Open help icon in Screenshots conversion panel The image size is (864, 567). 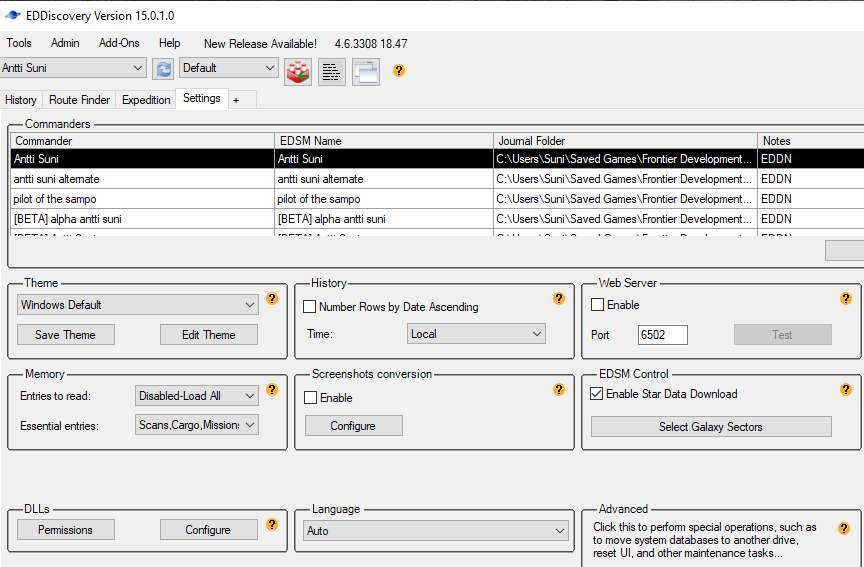click(559, 390)
